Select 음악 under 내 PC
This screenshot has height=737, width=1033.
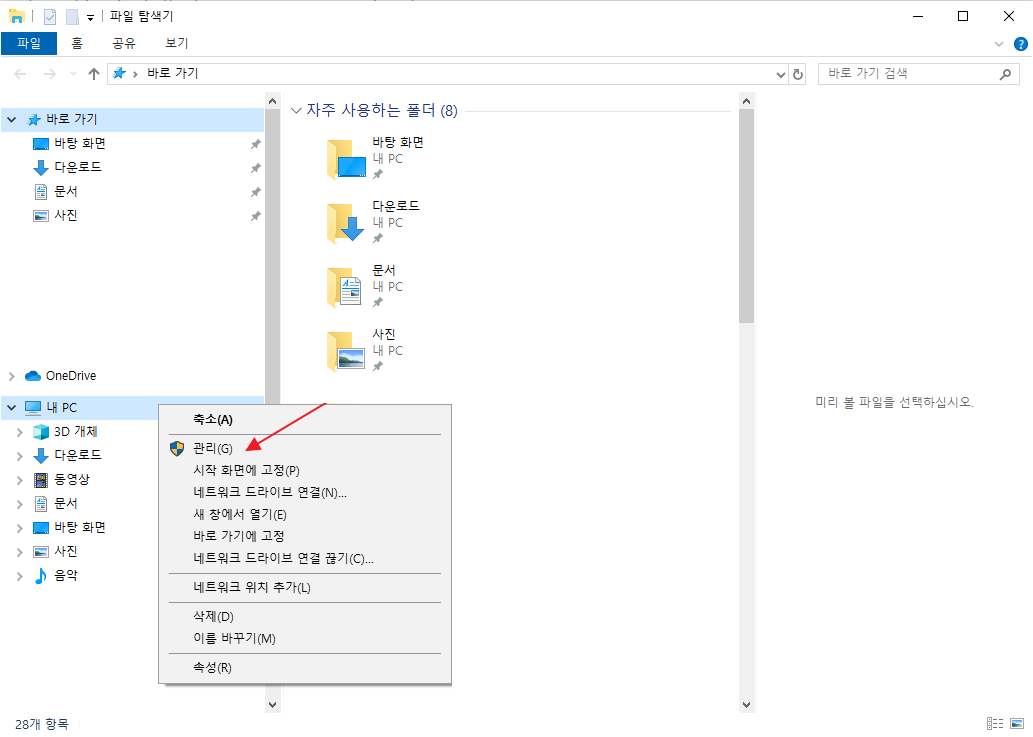click(x=66, y=576)
